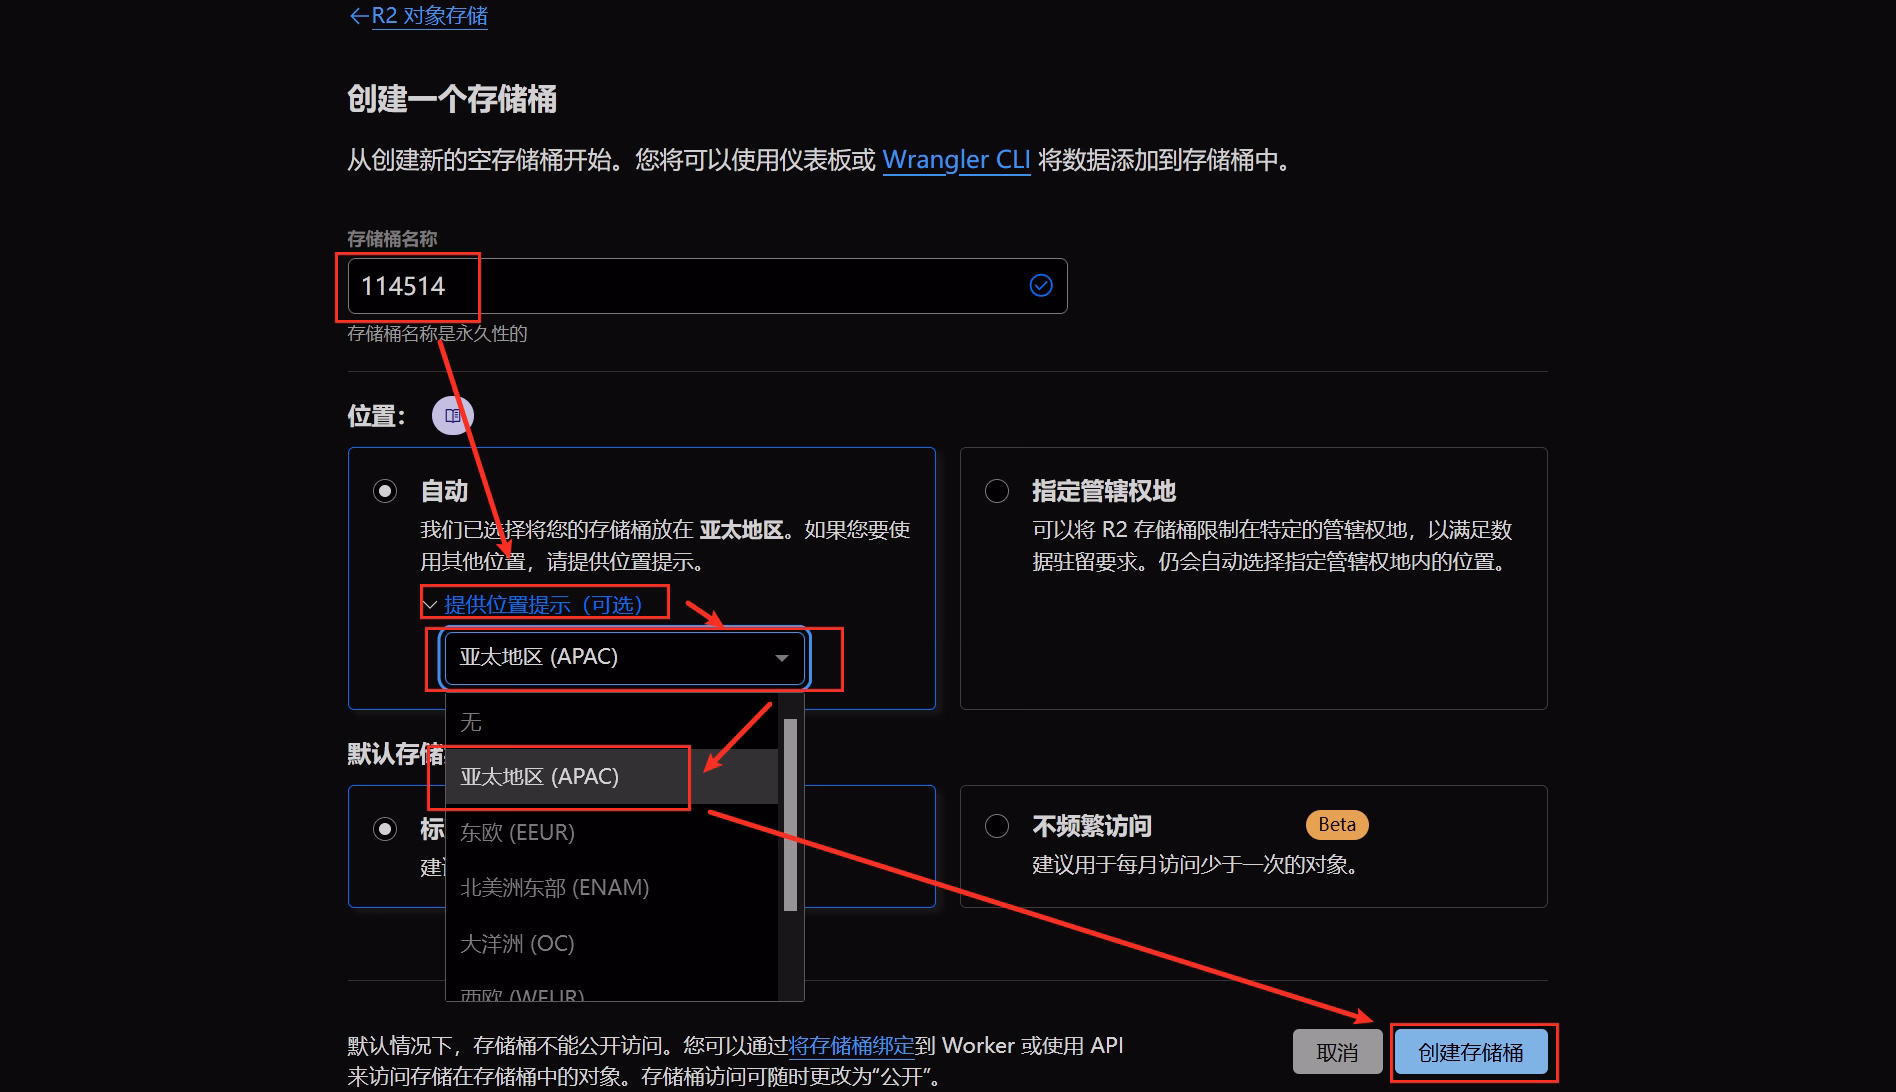
Task: Click the location documentation book icon
Action: 452,415
